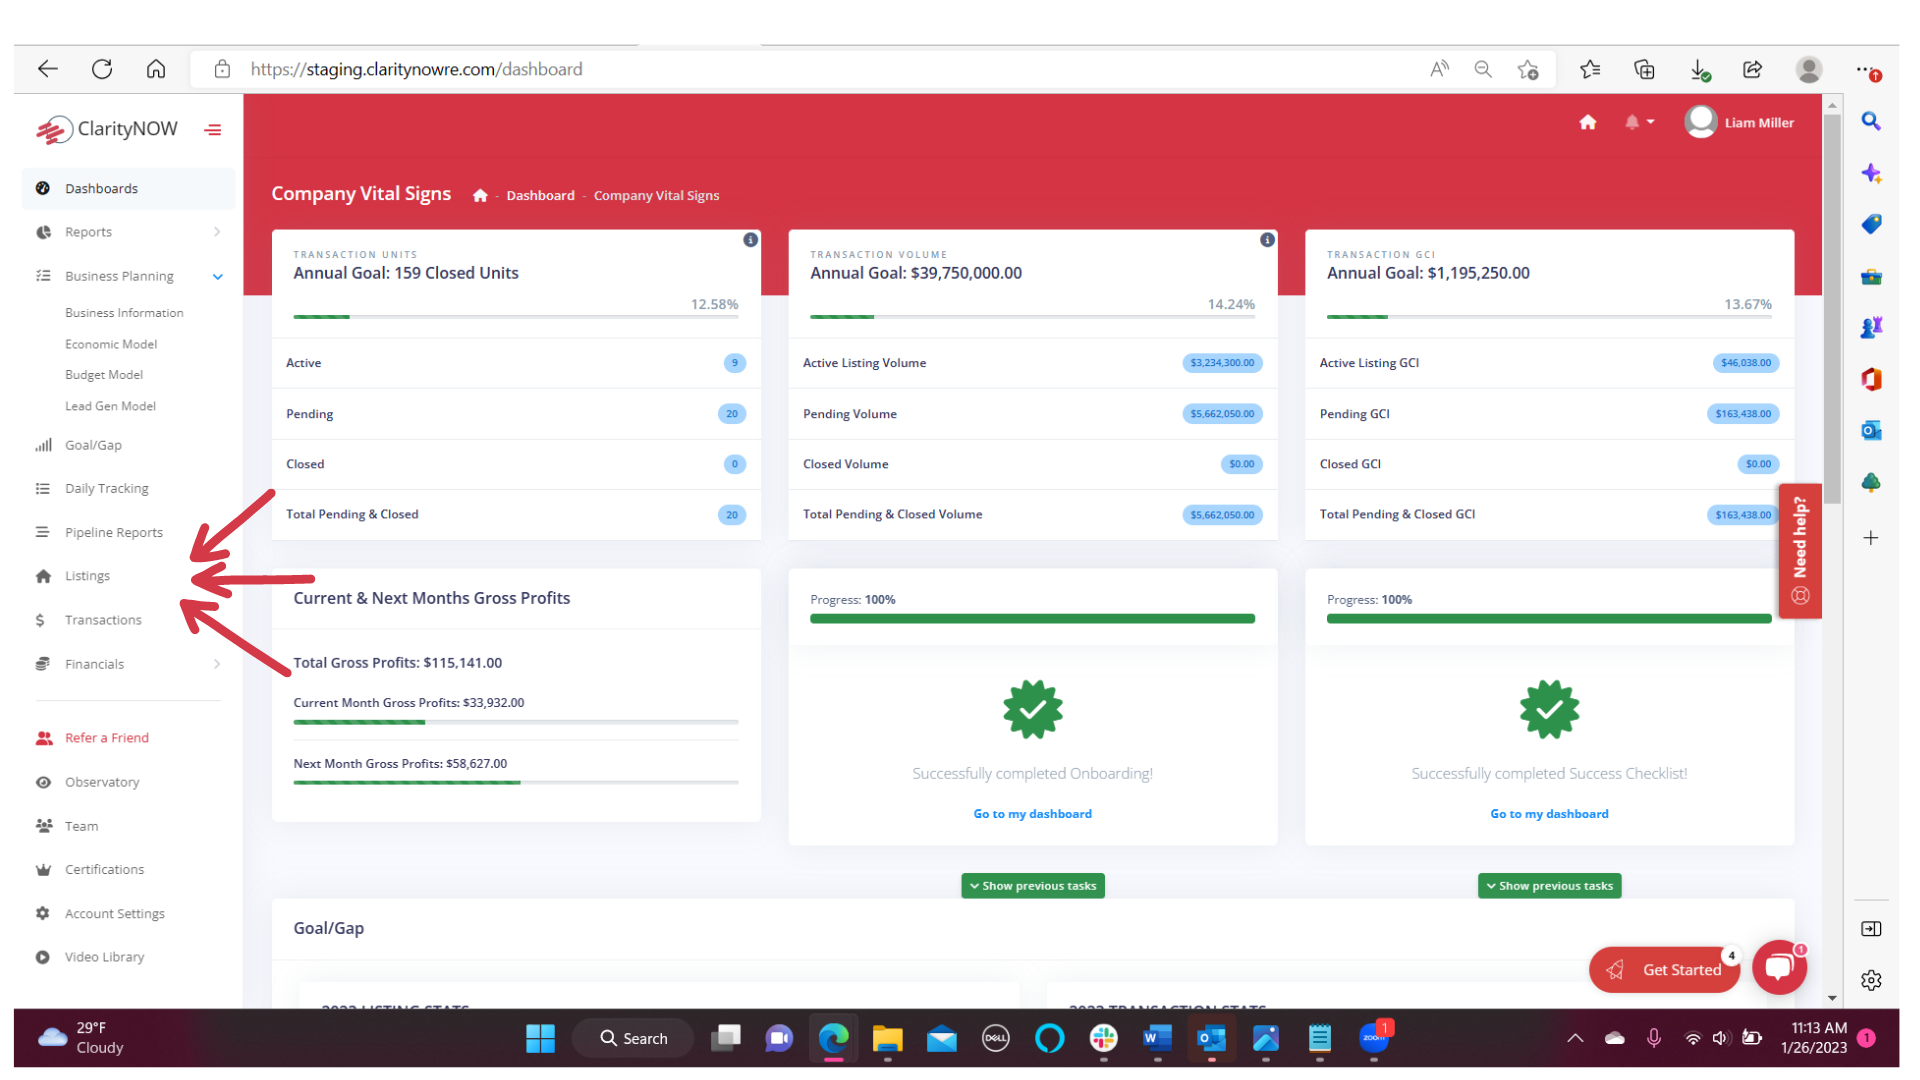Viewport: 1920px width, 1080px height.
Task: Click the header home icon
Action: click(1588, 122)
